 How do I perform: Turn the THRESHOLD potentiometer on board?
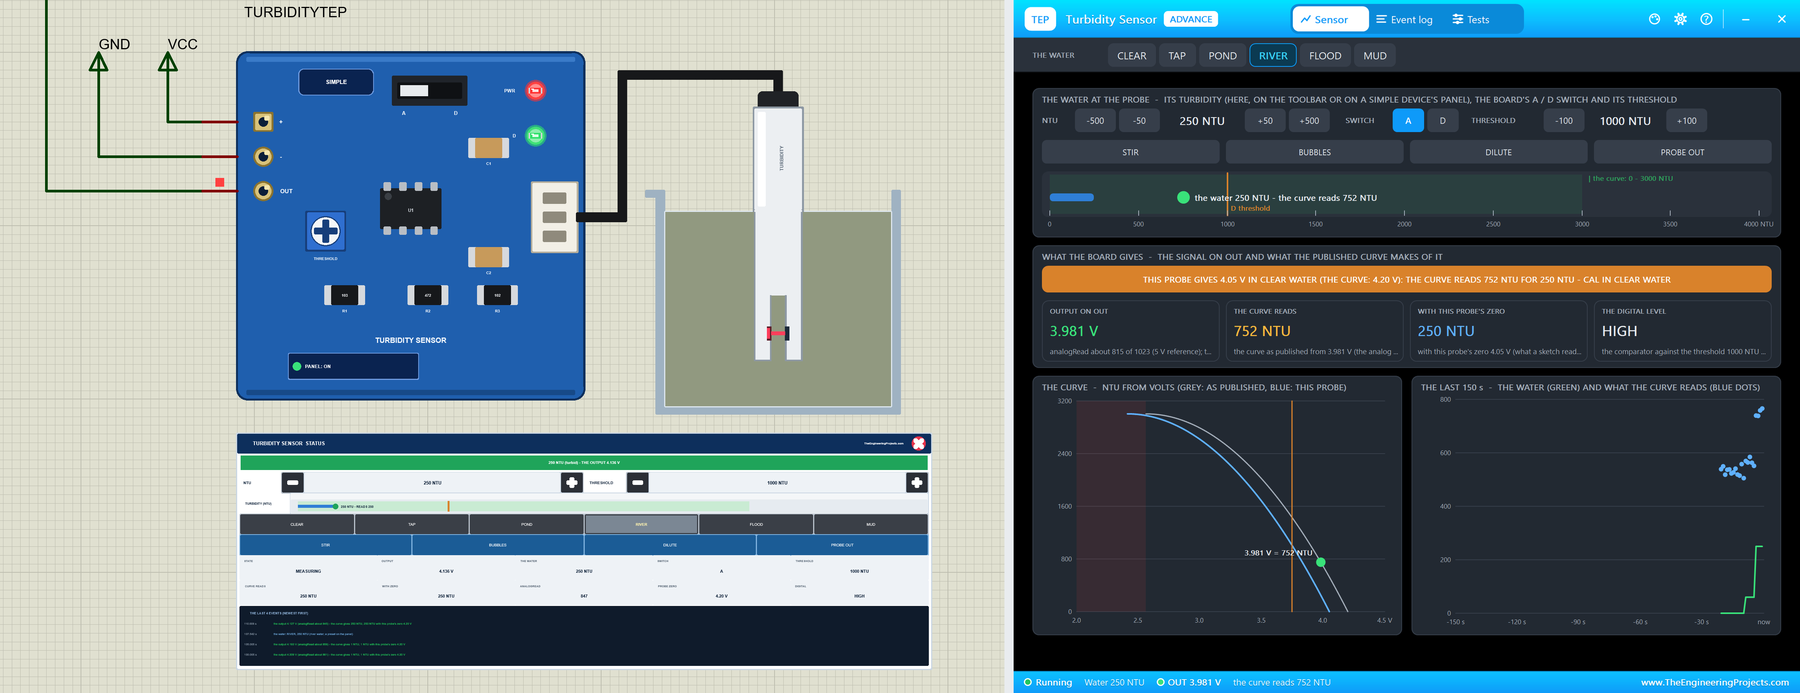tap(325, 231)
